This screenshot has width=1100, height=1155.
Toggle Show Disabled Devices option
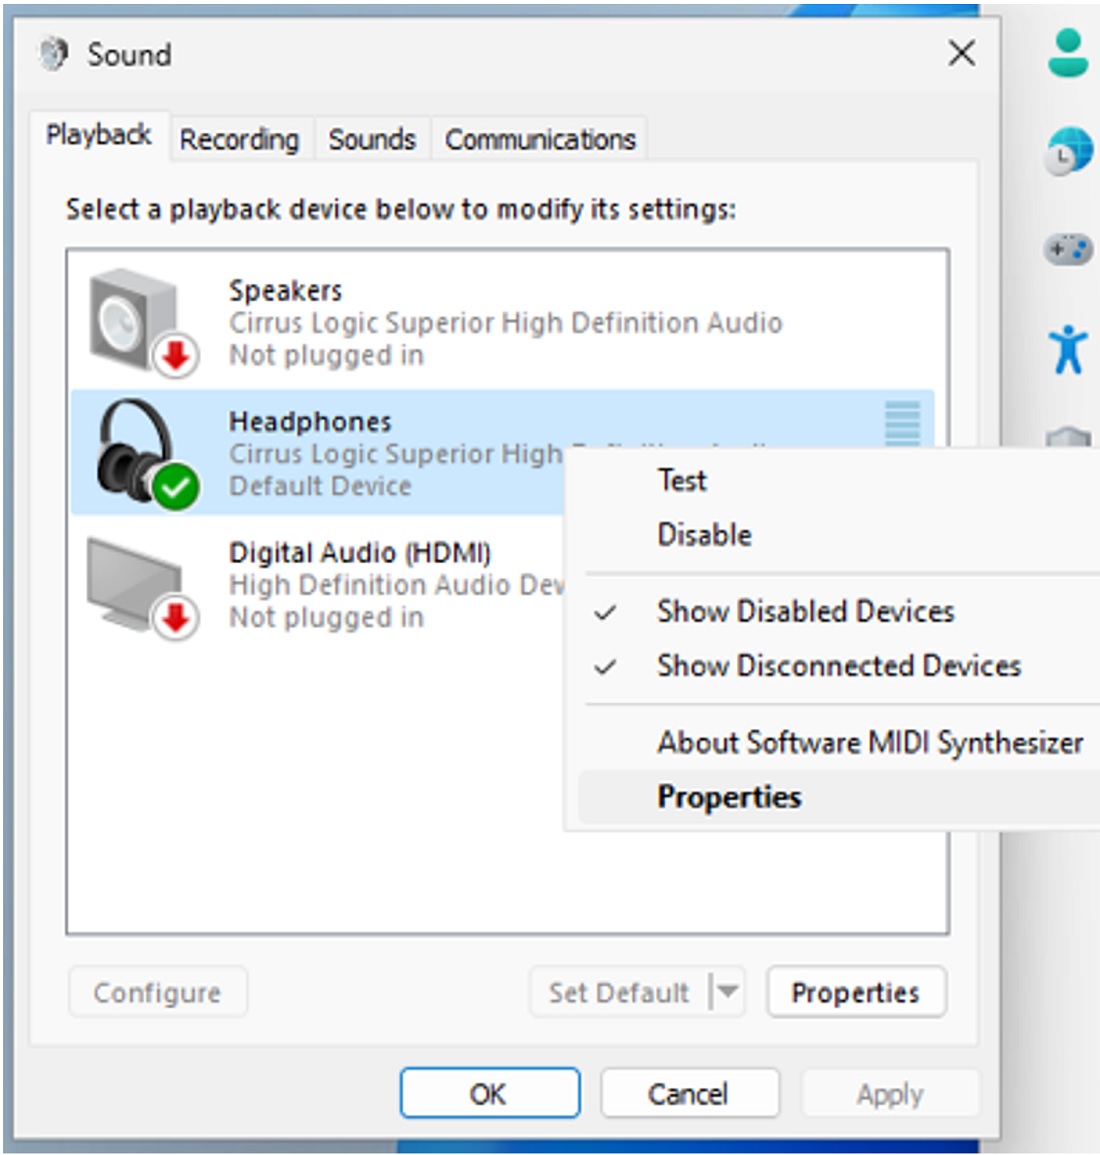805,611
